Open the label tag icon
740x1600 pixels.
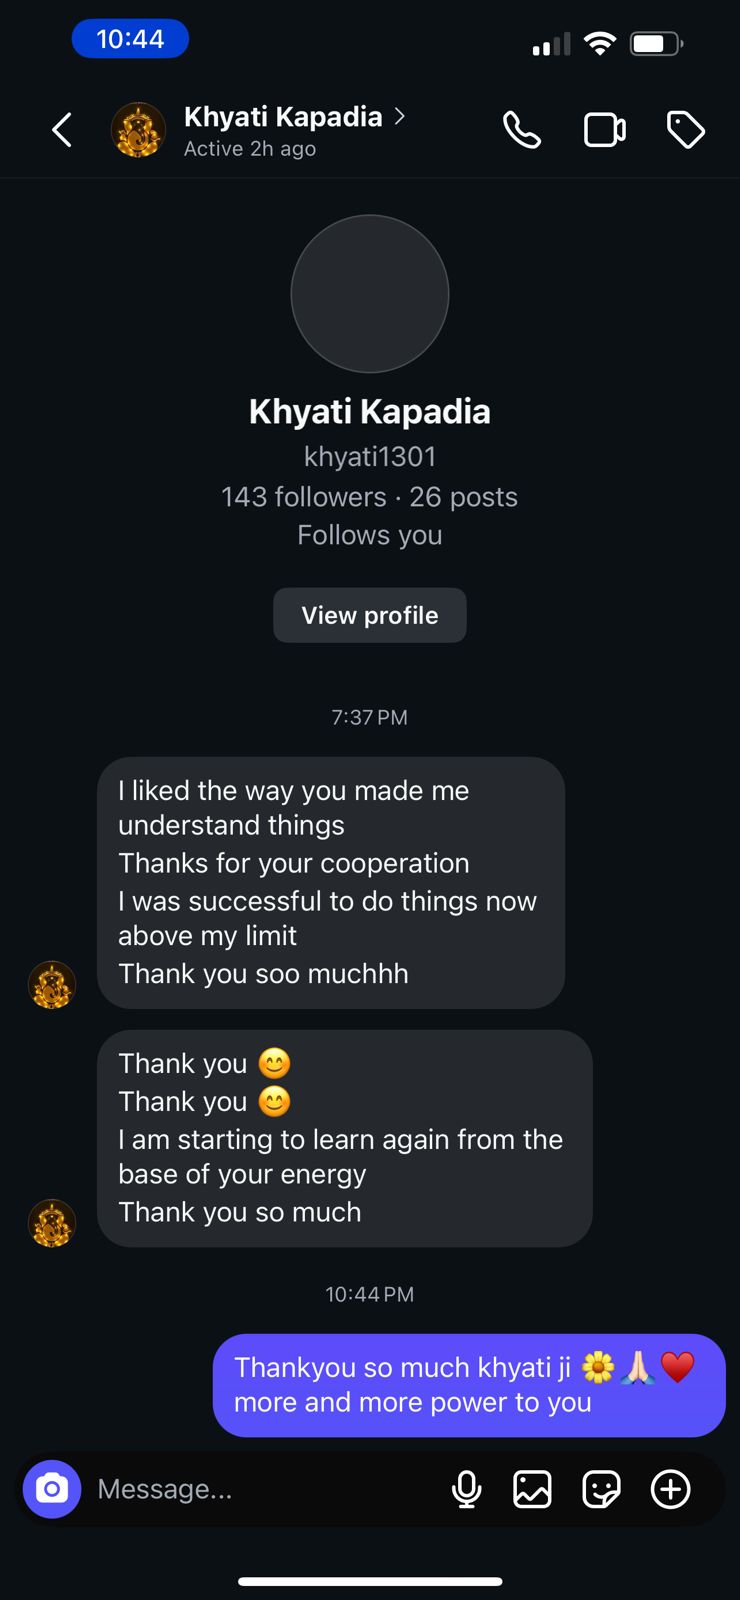click(686, 130)
